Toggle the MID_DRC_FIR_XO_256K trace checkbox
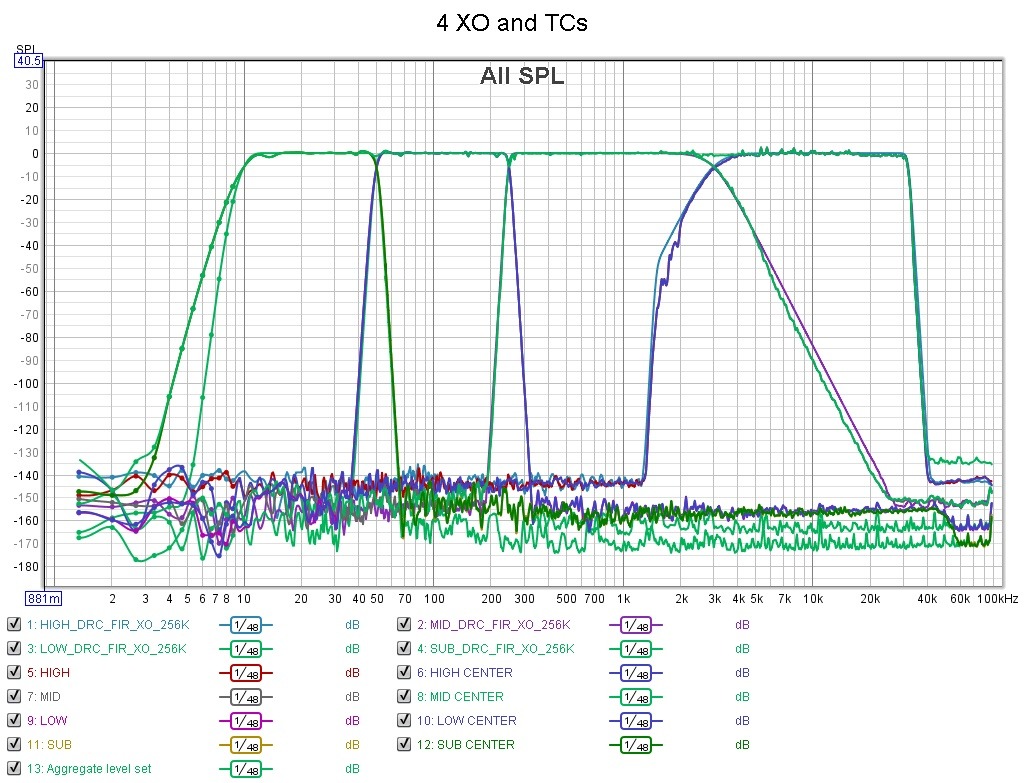Viewport: 1024px width, 783px height. click(x=404, y=624)
